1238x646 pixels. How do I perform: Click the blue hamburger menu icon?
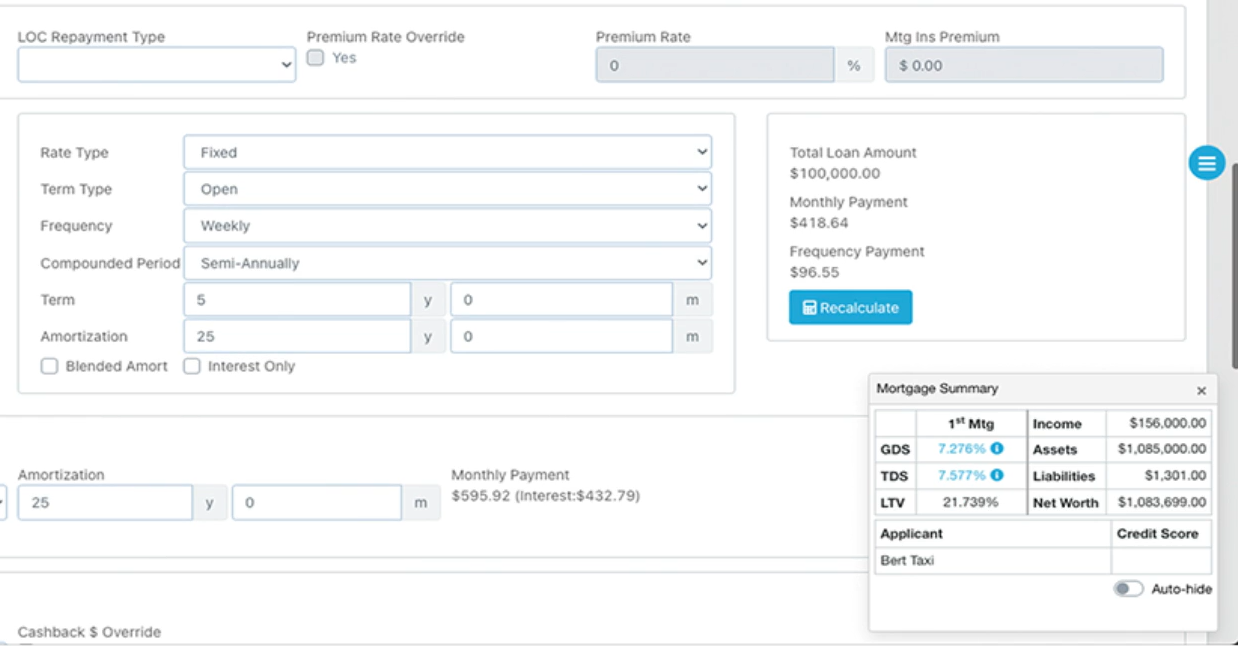[x=1206, y=163]
